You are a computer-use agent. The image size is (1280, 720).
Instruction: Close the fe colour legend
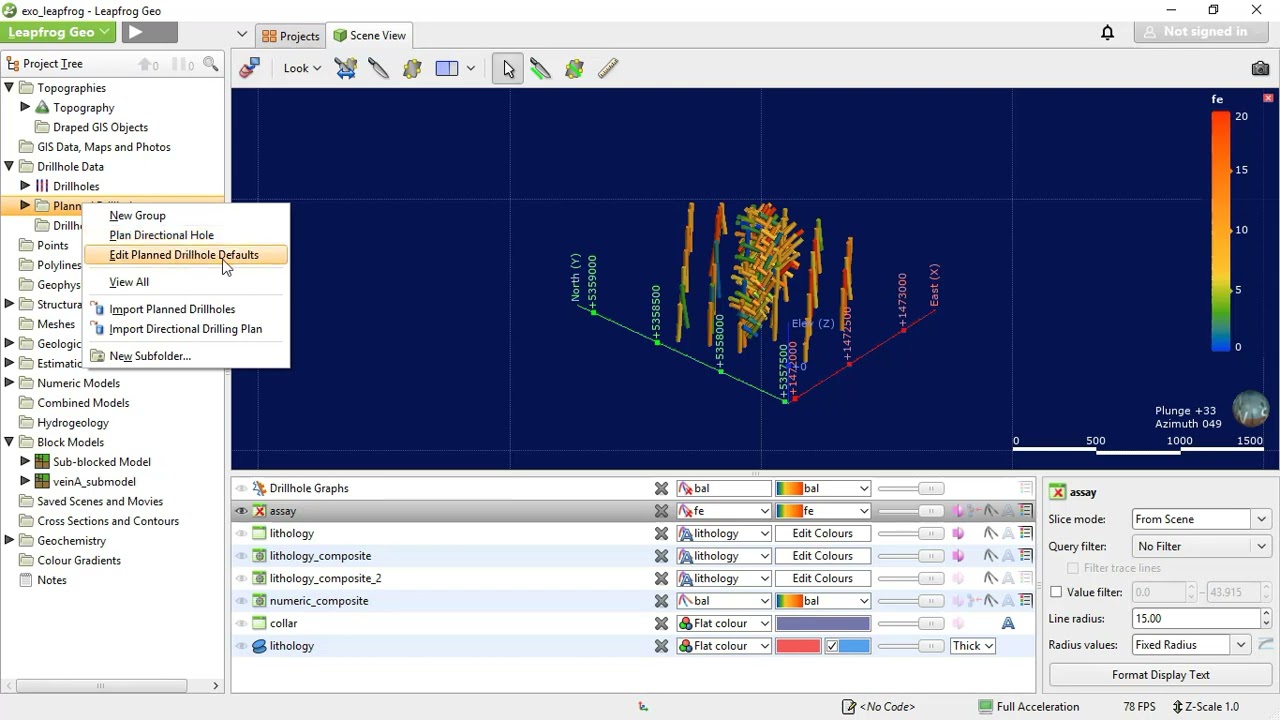(1268, 98)
